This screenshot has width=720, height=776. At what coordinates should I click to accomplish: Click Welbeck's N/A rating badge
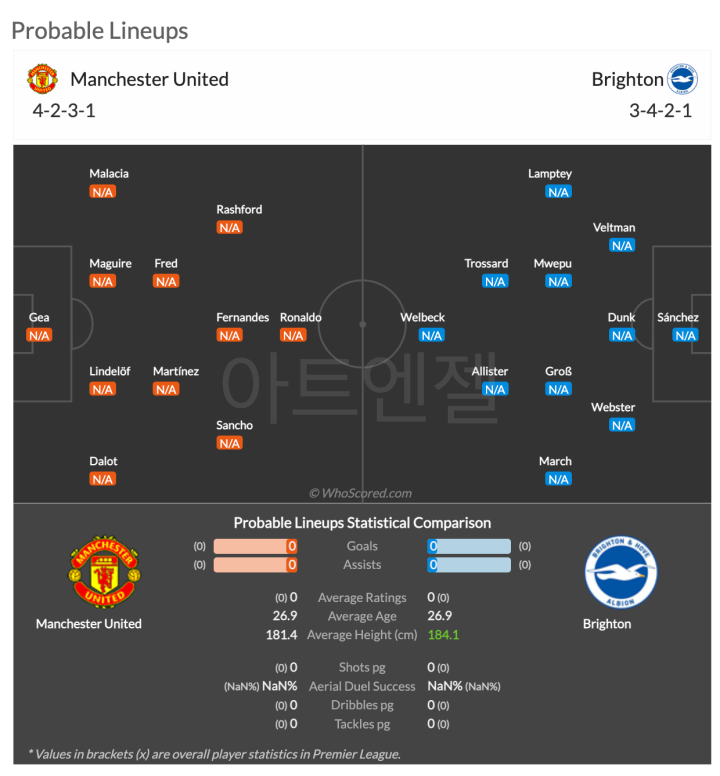(x=432, y=336)
